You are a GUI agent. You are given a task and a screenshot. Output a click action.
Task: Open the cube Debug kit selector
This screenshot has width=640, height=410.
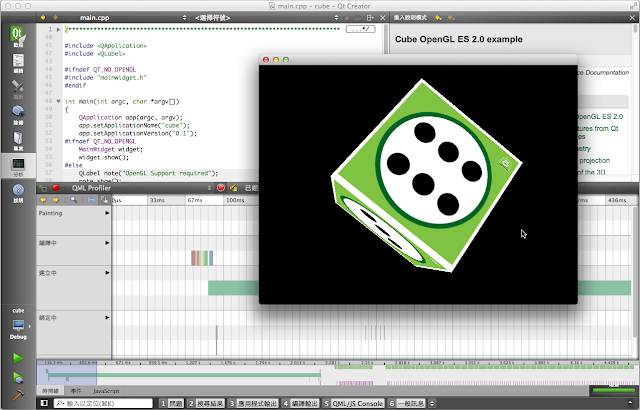point(18,324)
